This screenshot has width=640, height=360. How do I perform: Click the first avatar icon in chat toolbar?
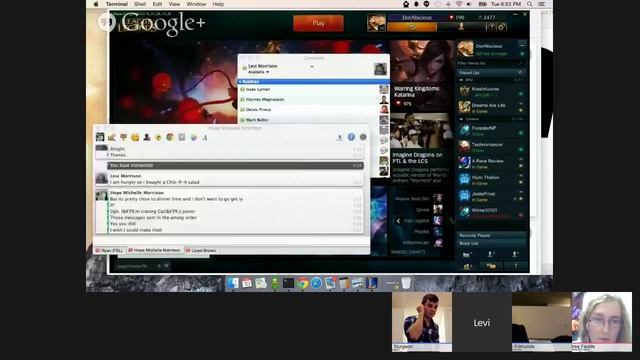[x=100, y=137]
